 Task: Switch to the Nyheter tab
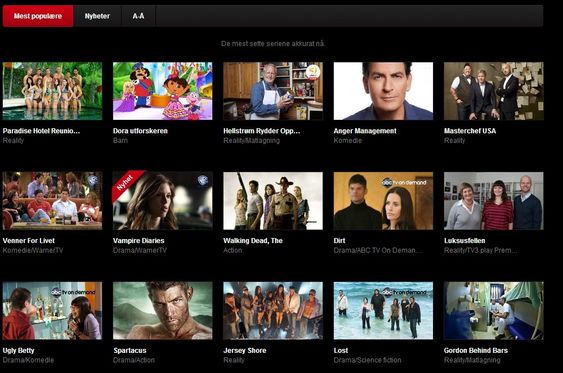tap(97, 16)
